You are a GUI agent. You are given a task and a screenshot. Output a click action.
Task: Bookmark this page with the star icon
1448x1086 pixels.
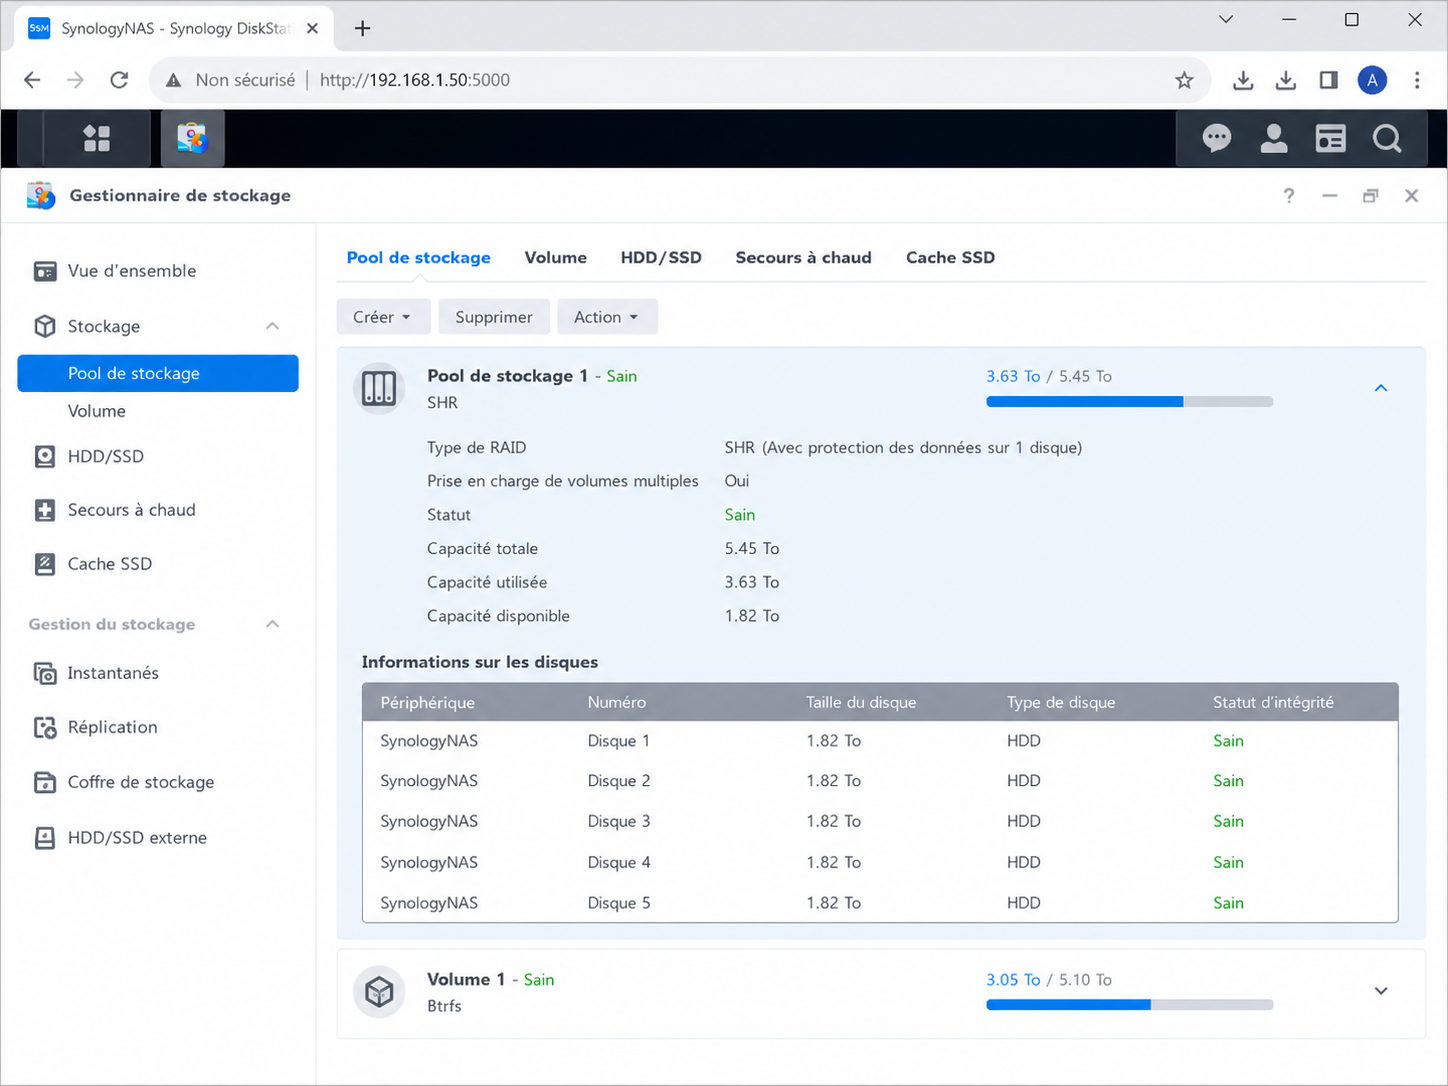point(1184,80)
